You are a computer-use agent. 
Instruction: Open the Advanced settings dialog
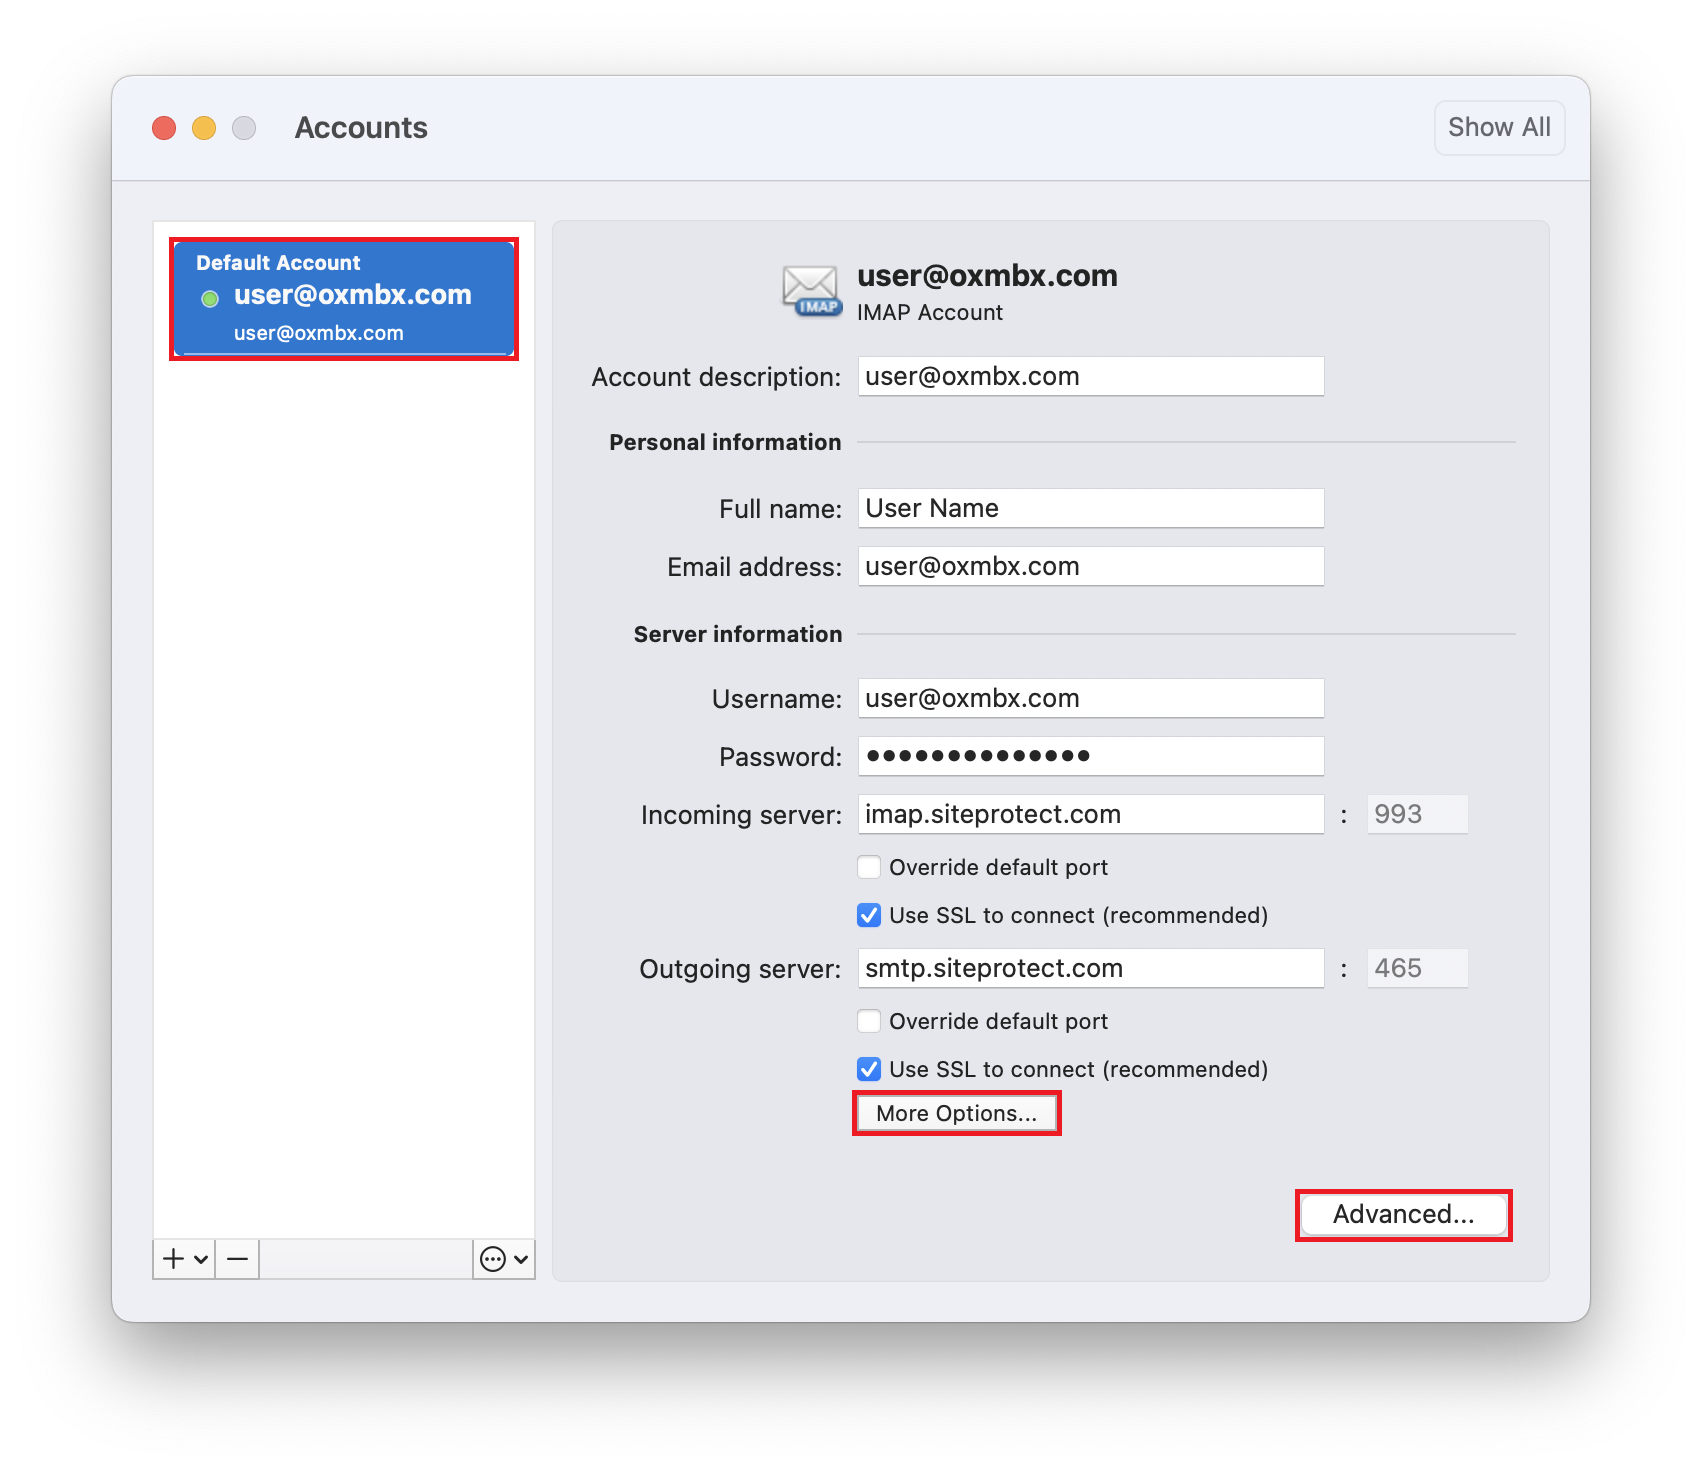click(x=1403, y=1214)
